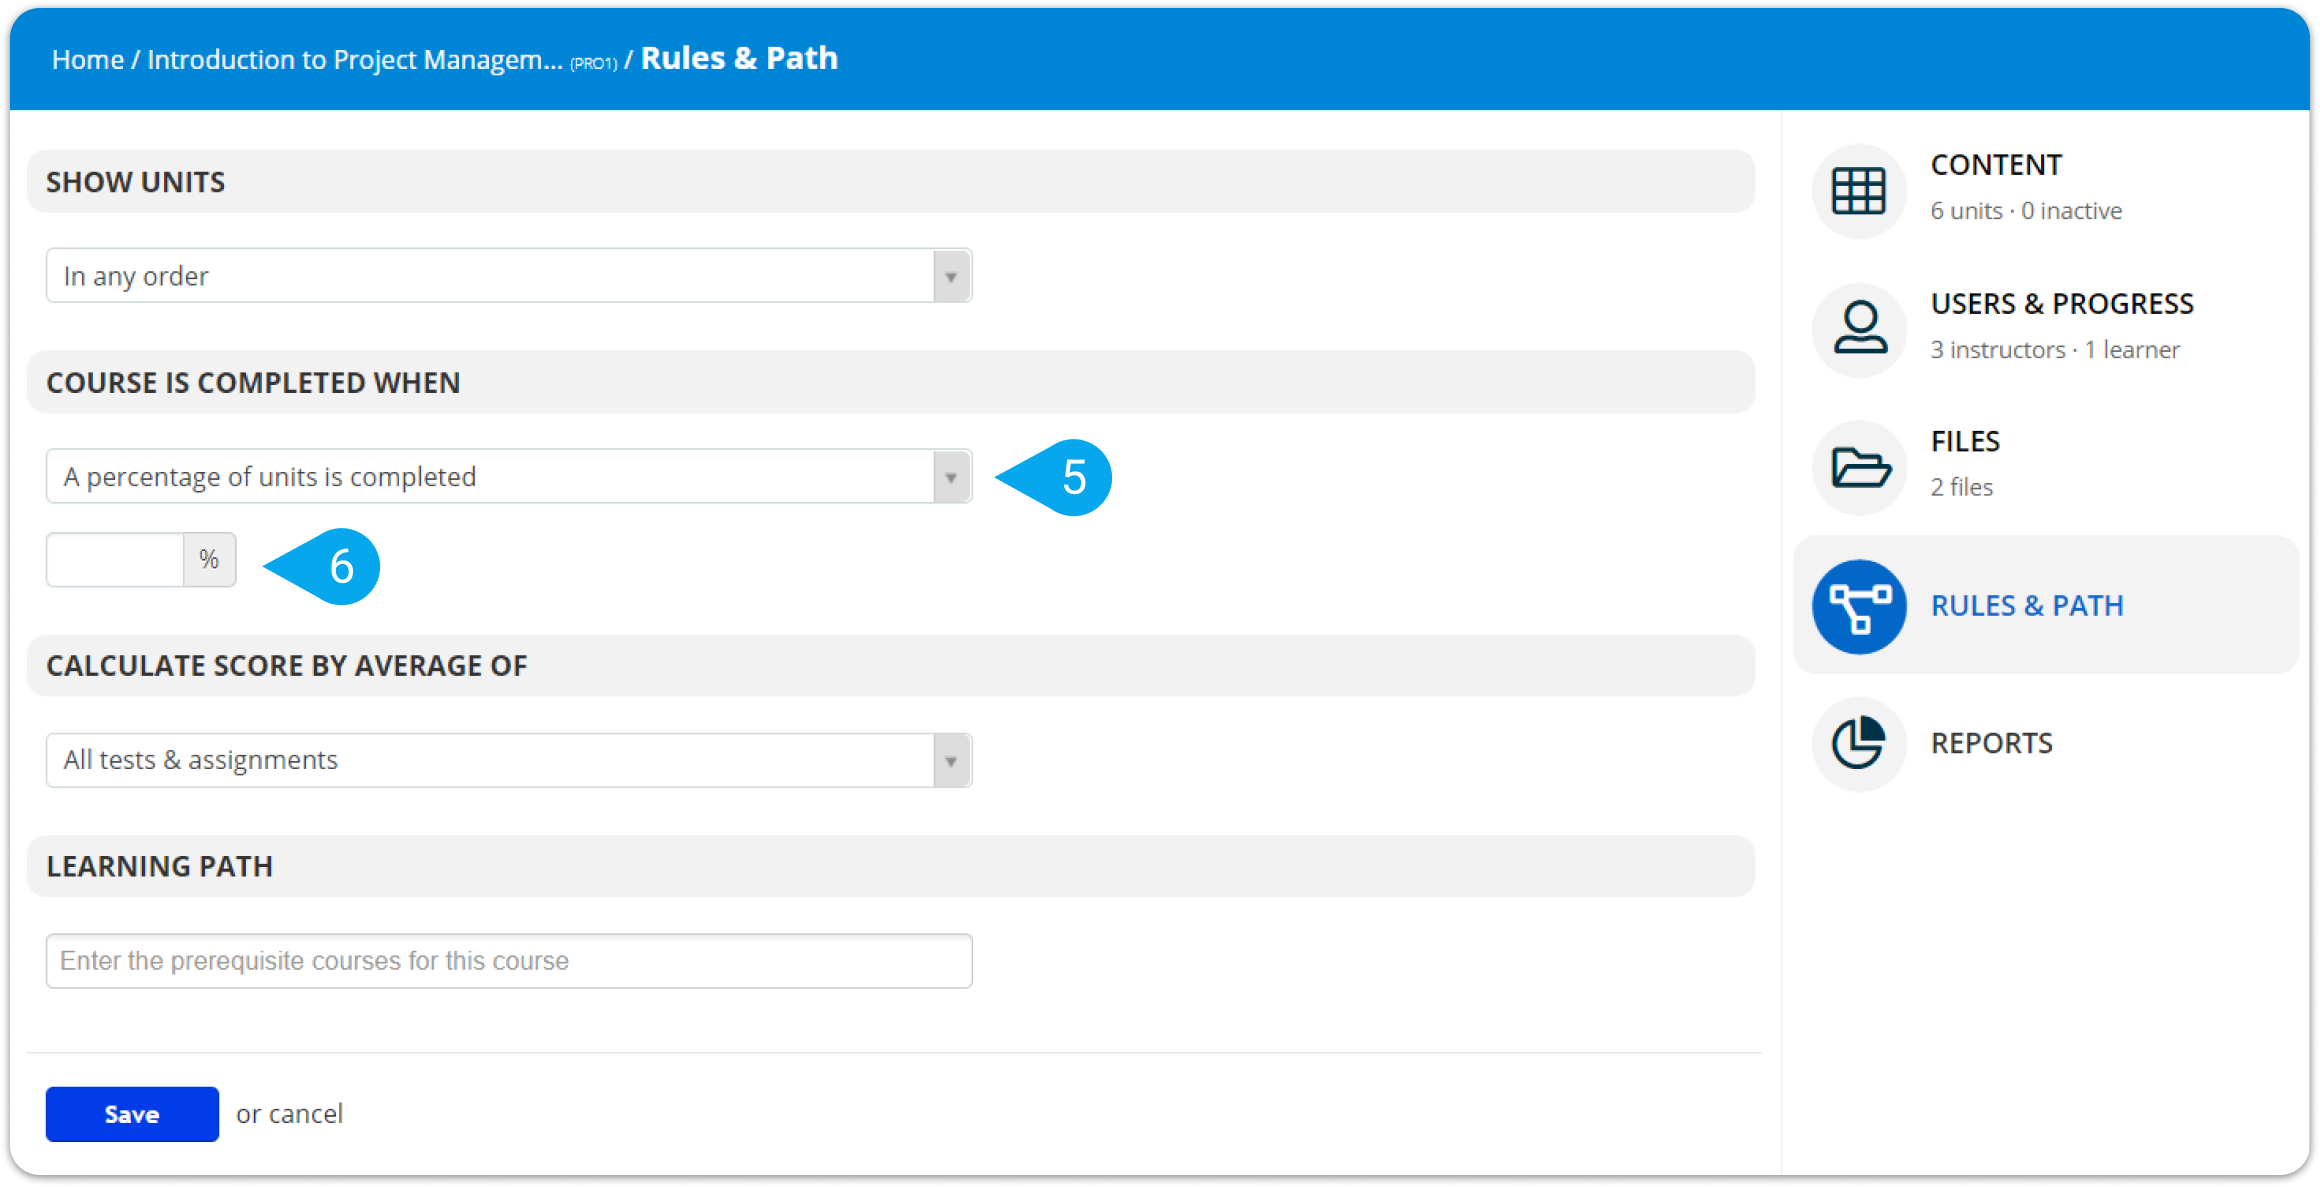
Task: Click the blue Save button
Action: 132,1114
